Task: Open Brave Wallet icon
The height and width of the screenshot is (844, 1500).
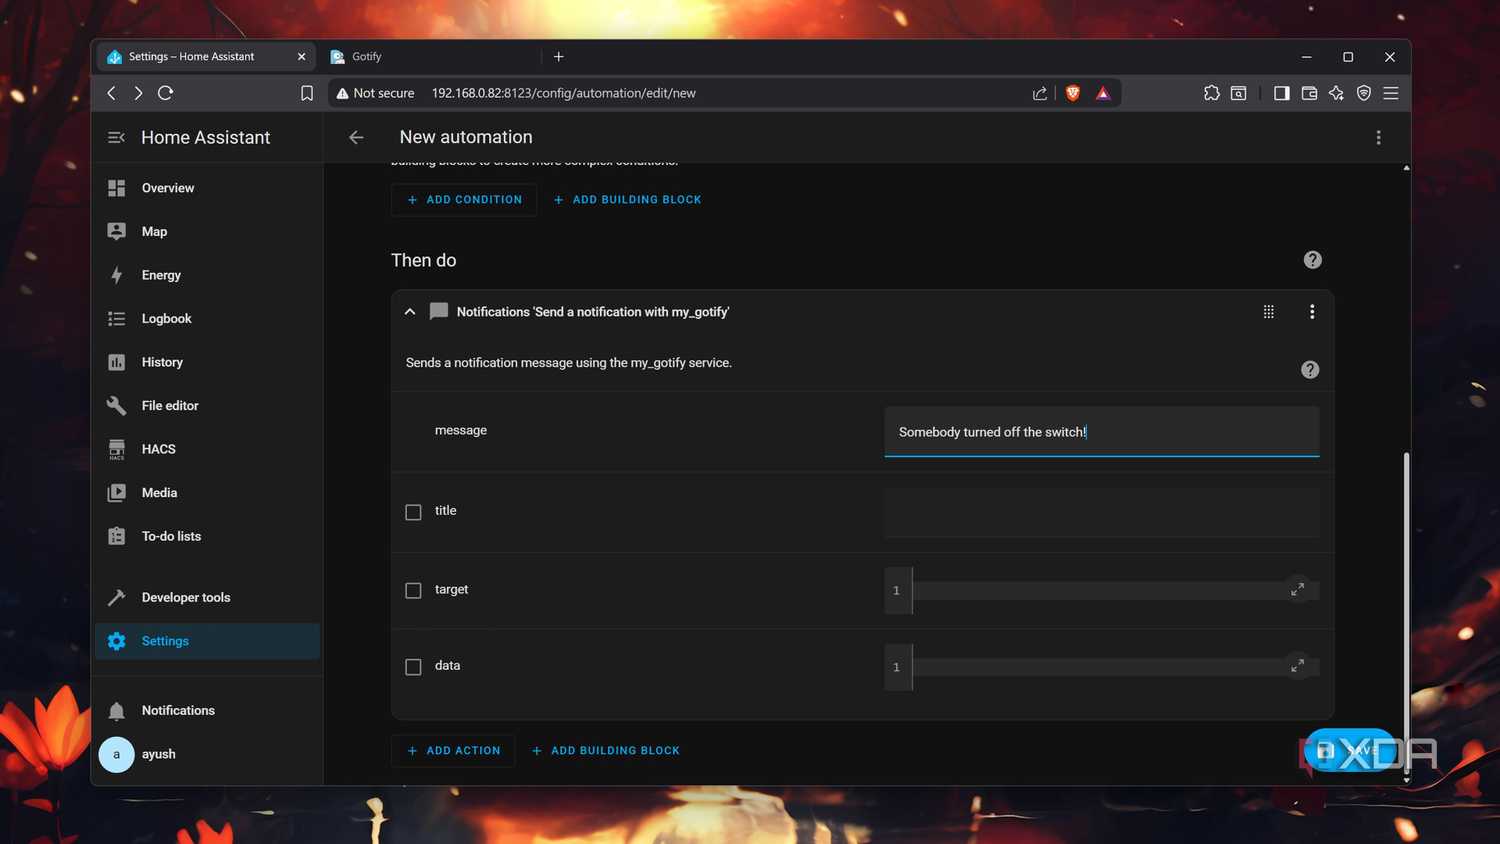Action: (x=1309, y=93)
